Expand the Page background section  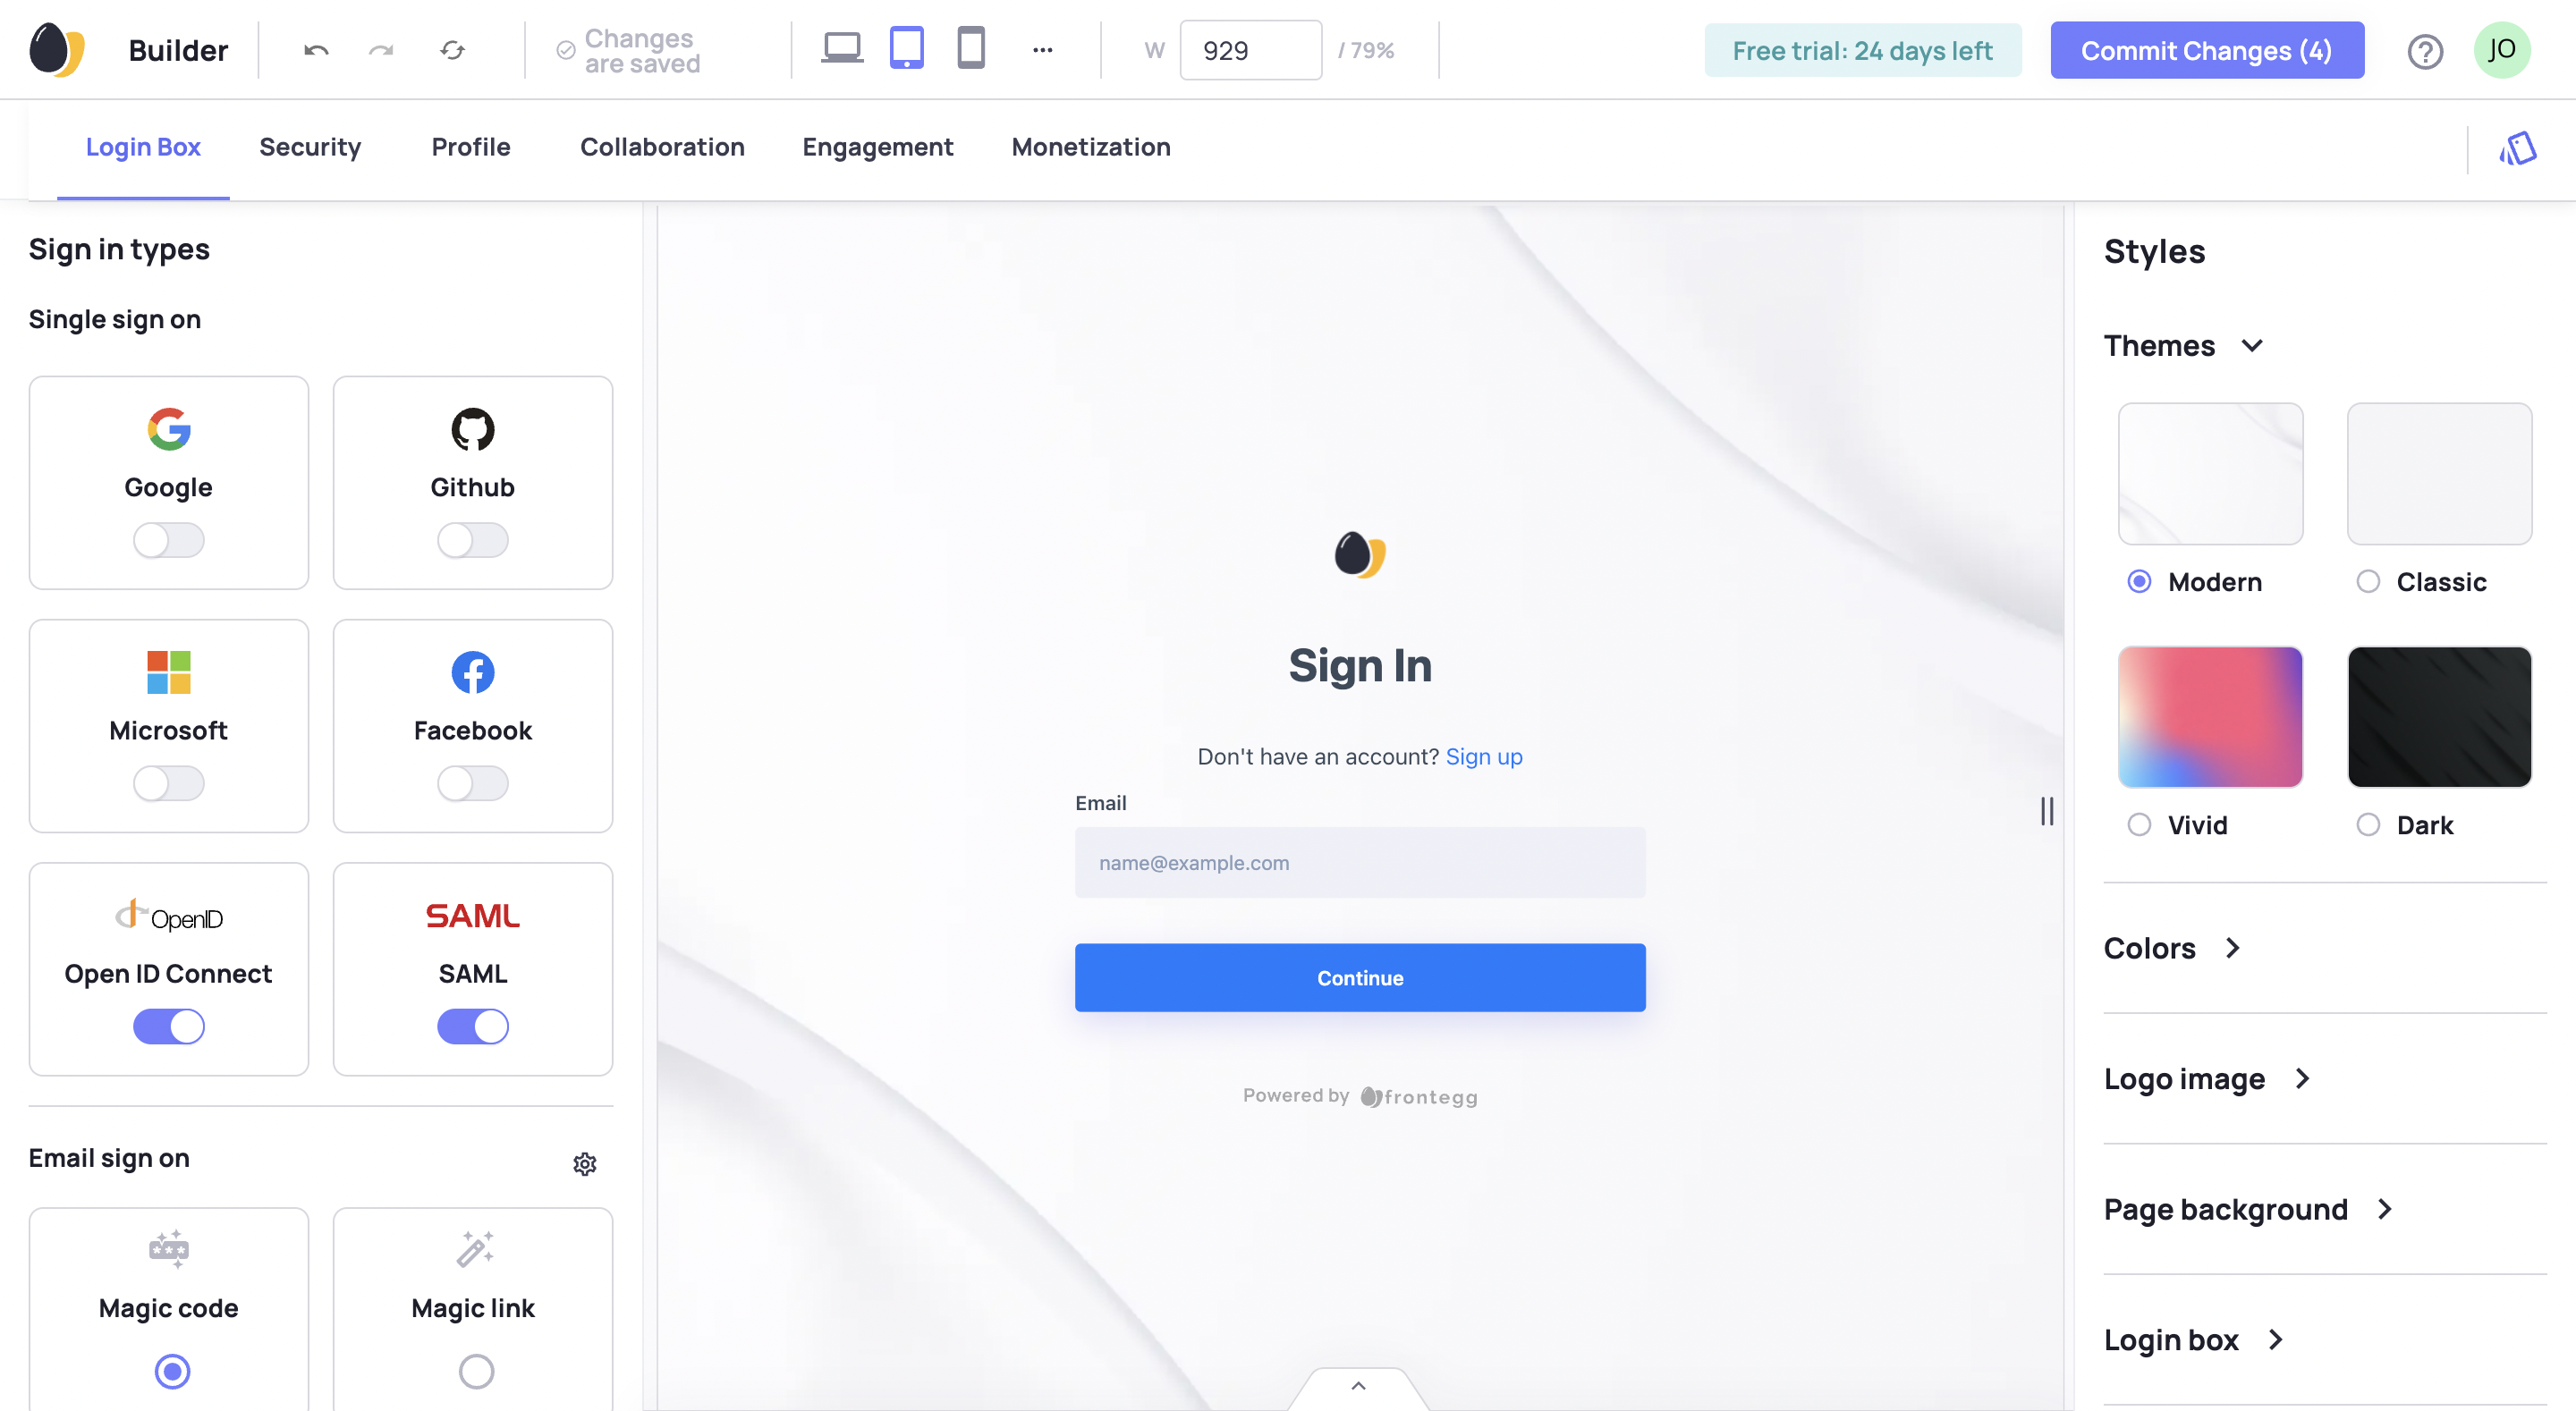tap(2248, 1209)
